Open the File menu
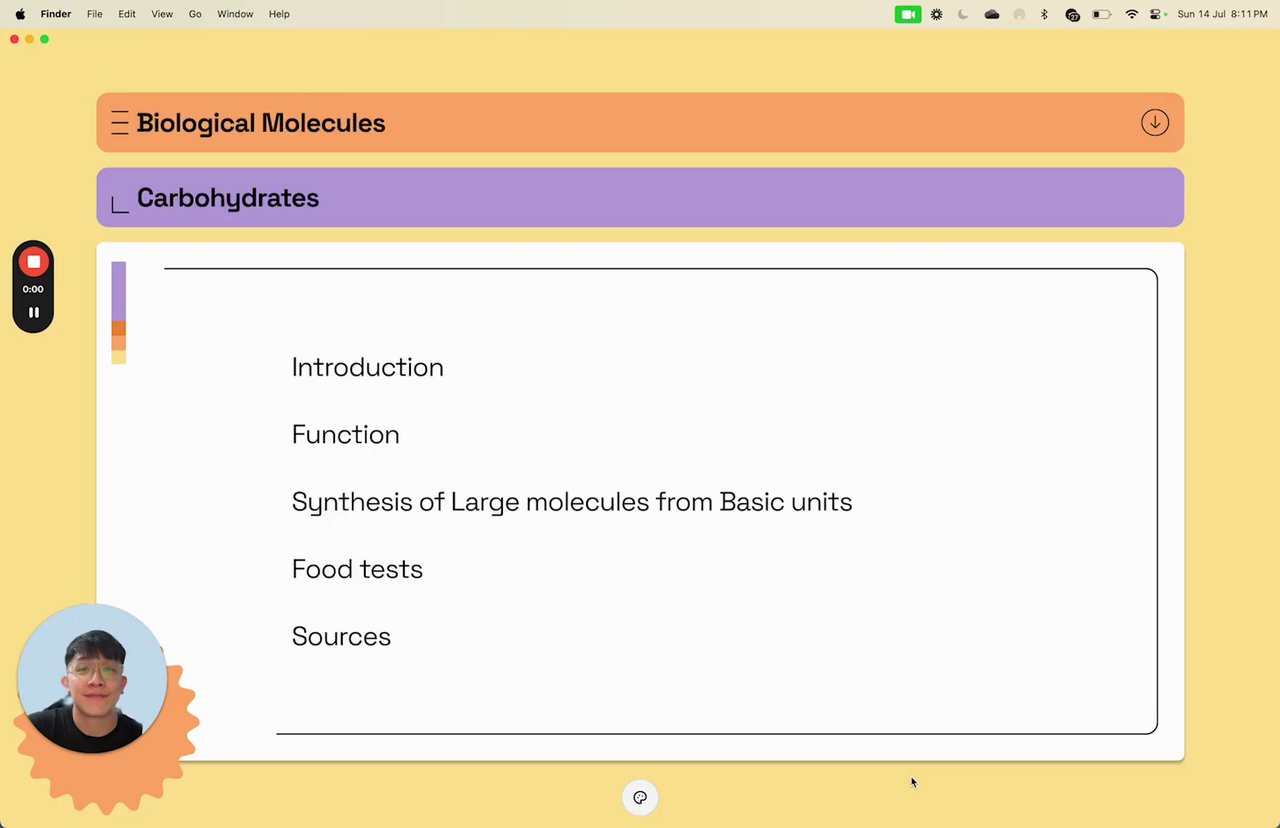The image size is (1280, 828). click(x=94, y=15)
